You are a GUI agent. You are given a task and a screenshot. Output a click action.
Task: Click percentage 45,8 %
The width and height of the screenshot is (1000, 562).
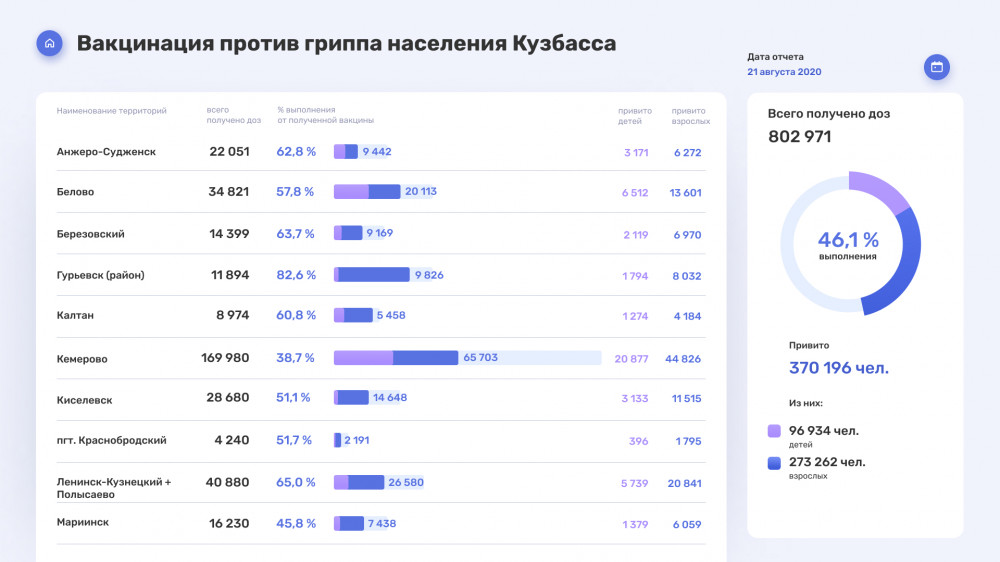[296, 523]
